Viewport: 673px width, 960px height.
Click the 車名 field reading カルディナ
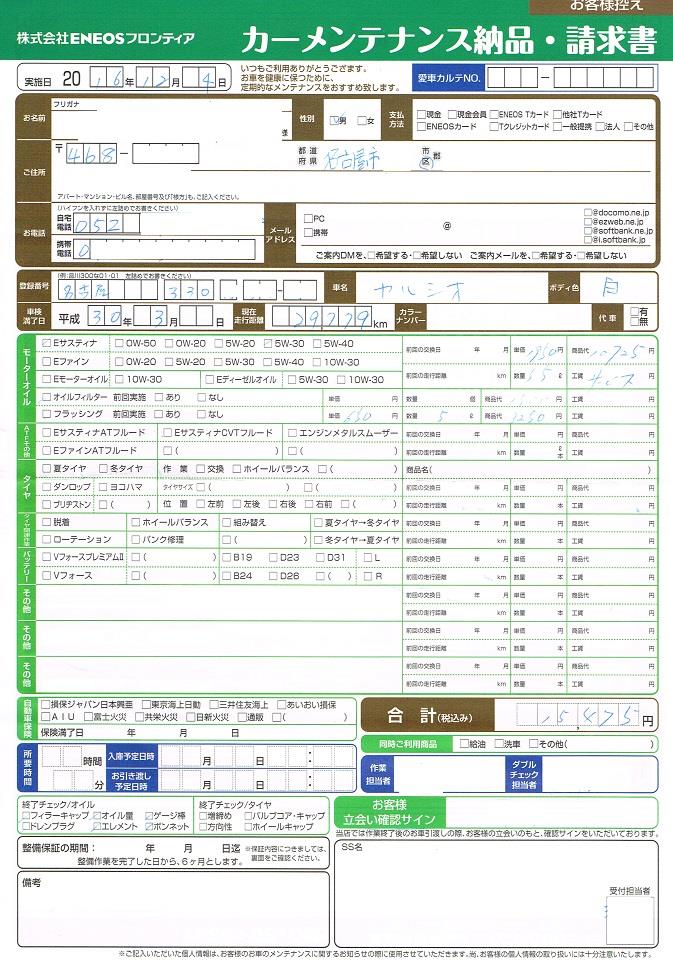[x=450, y=288]
